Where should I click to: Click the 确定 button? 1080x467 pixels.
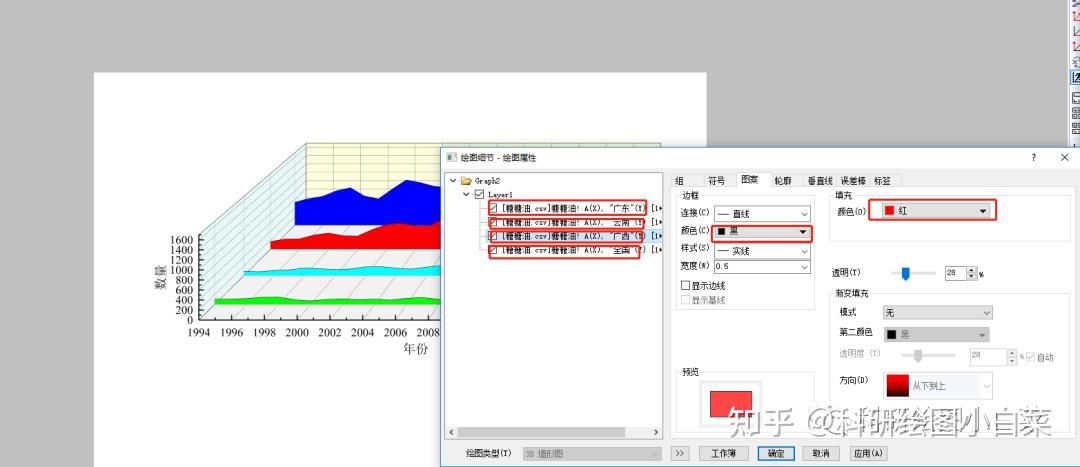coord(776,454)
